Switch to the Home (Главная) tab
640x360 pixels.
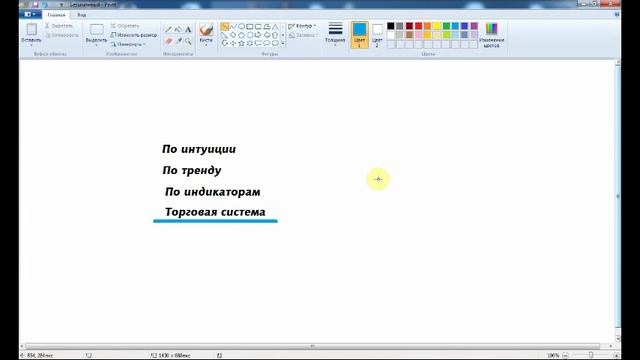coord(56,15)
